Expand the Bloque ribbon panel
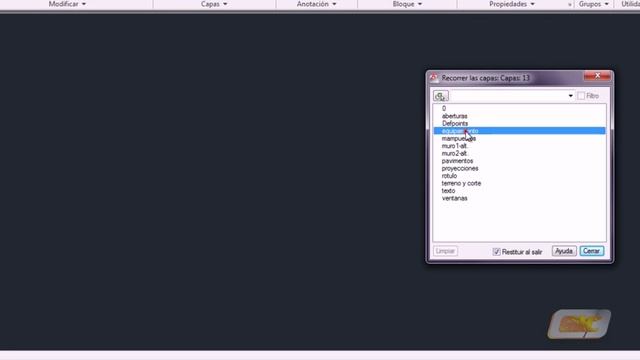Image resolution: width=640 pixels, height=360 pixels. point(407,4)
